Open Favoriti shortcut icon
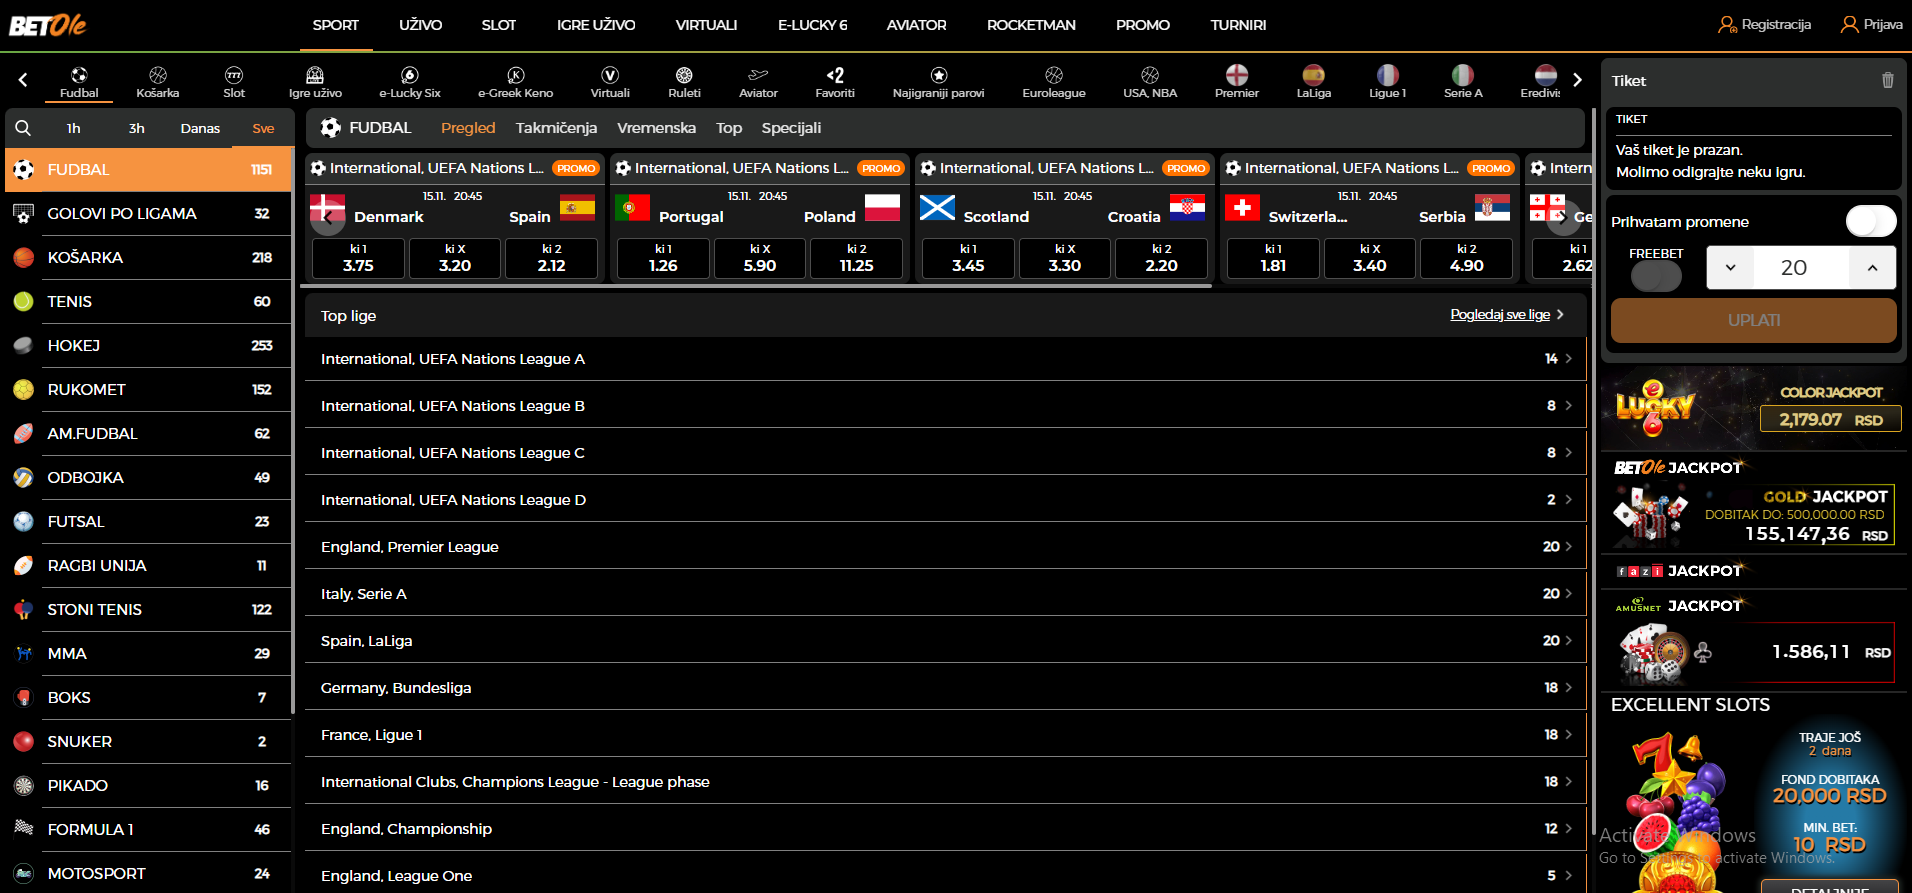 coord(835,75)
